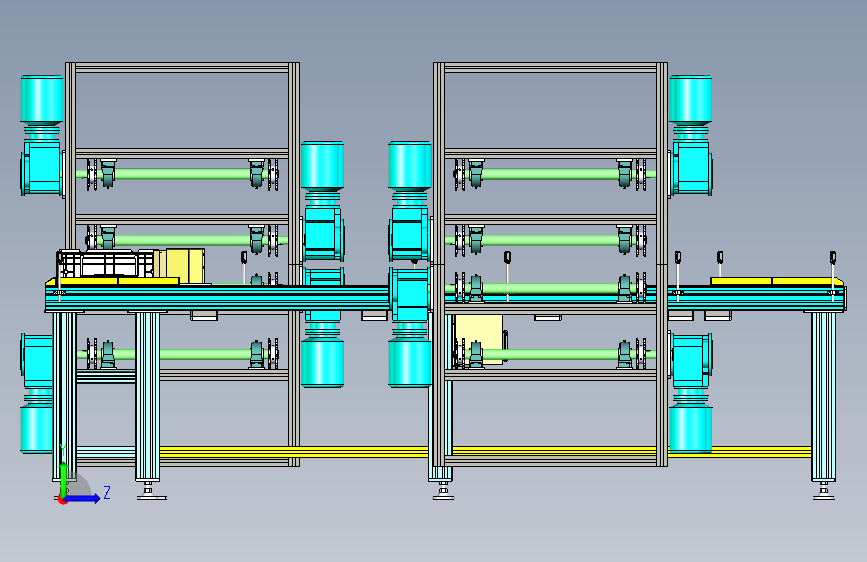Select the pale yellow box below conveyor in right frame
The image size is (867, 562).
coord(478,339)
